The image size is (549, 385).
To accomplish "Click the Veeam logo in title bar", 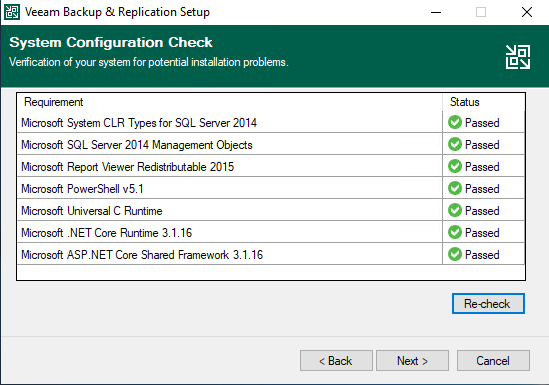I will point(12,12).
